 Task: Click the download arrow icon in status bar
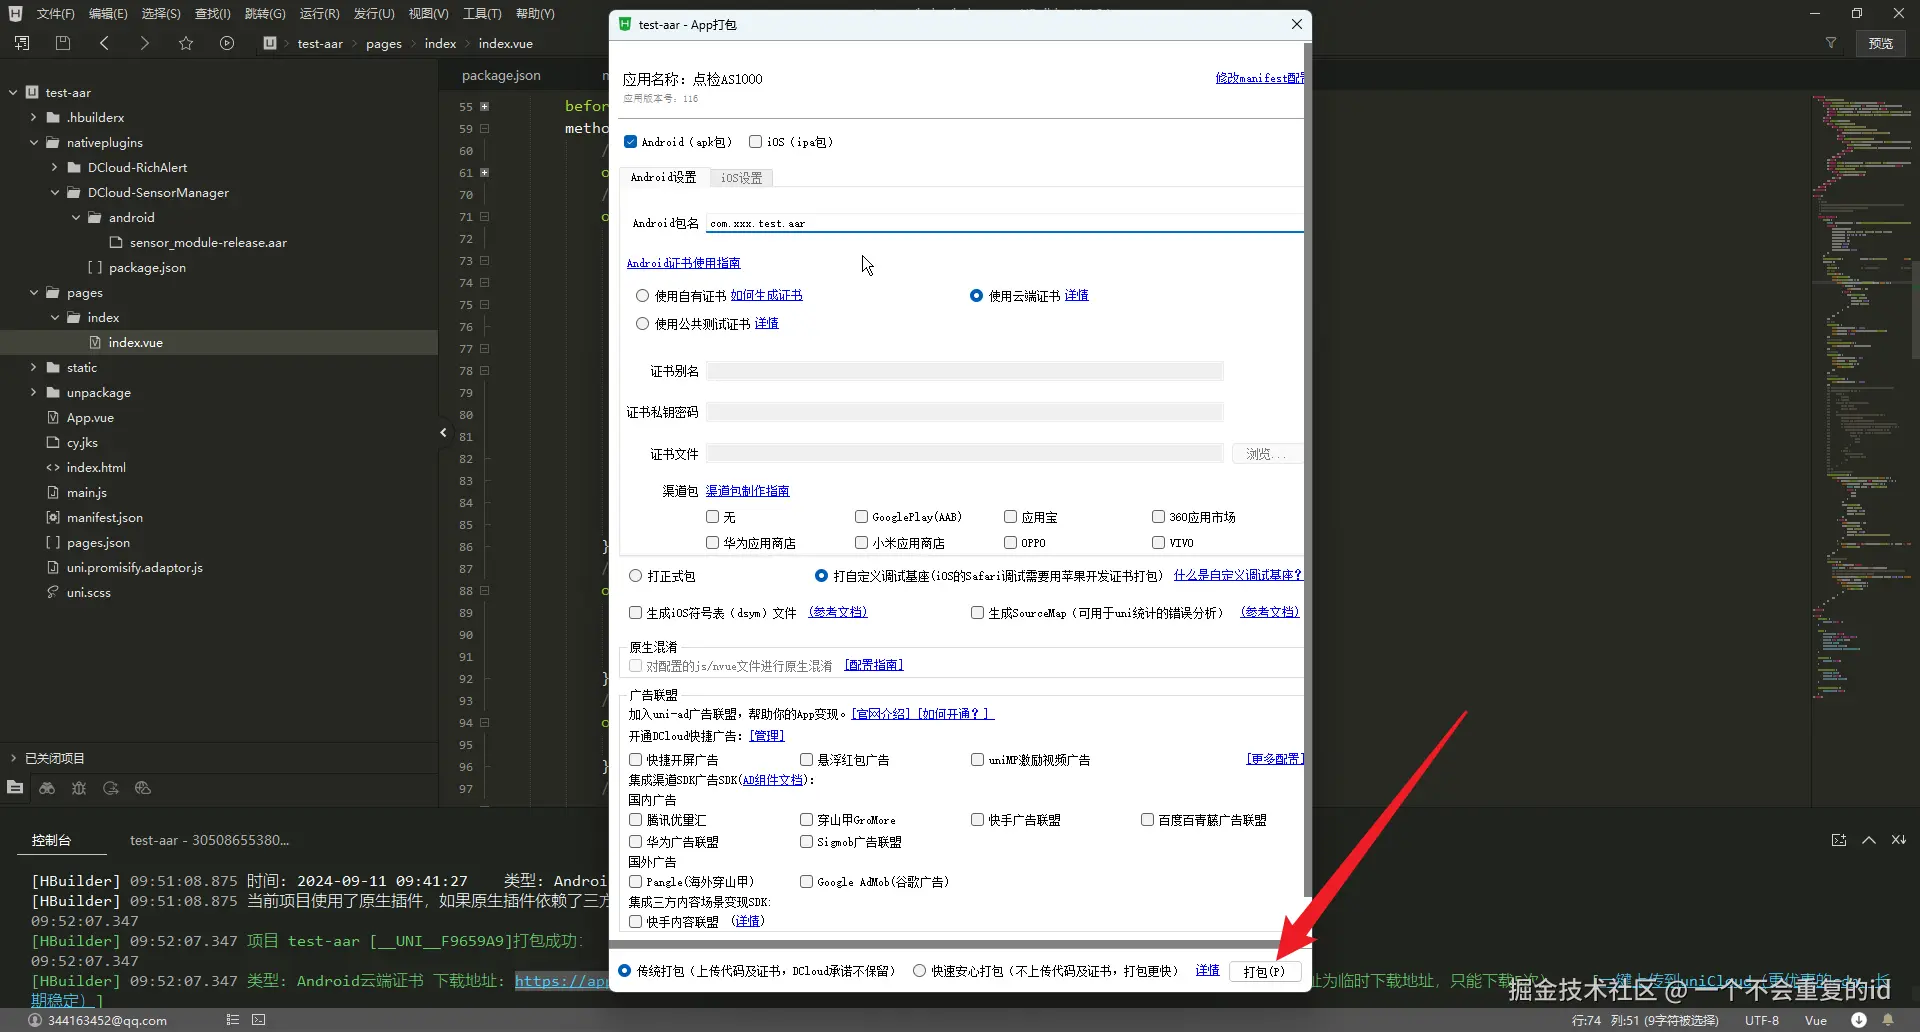1859,1020
